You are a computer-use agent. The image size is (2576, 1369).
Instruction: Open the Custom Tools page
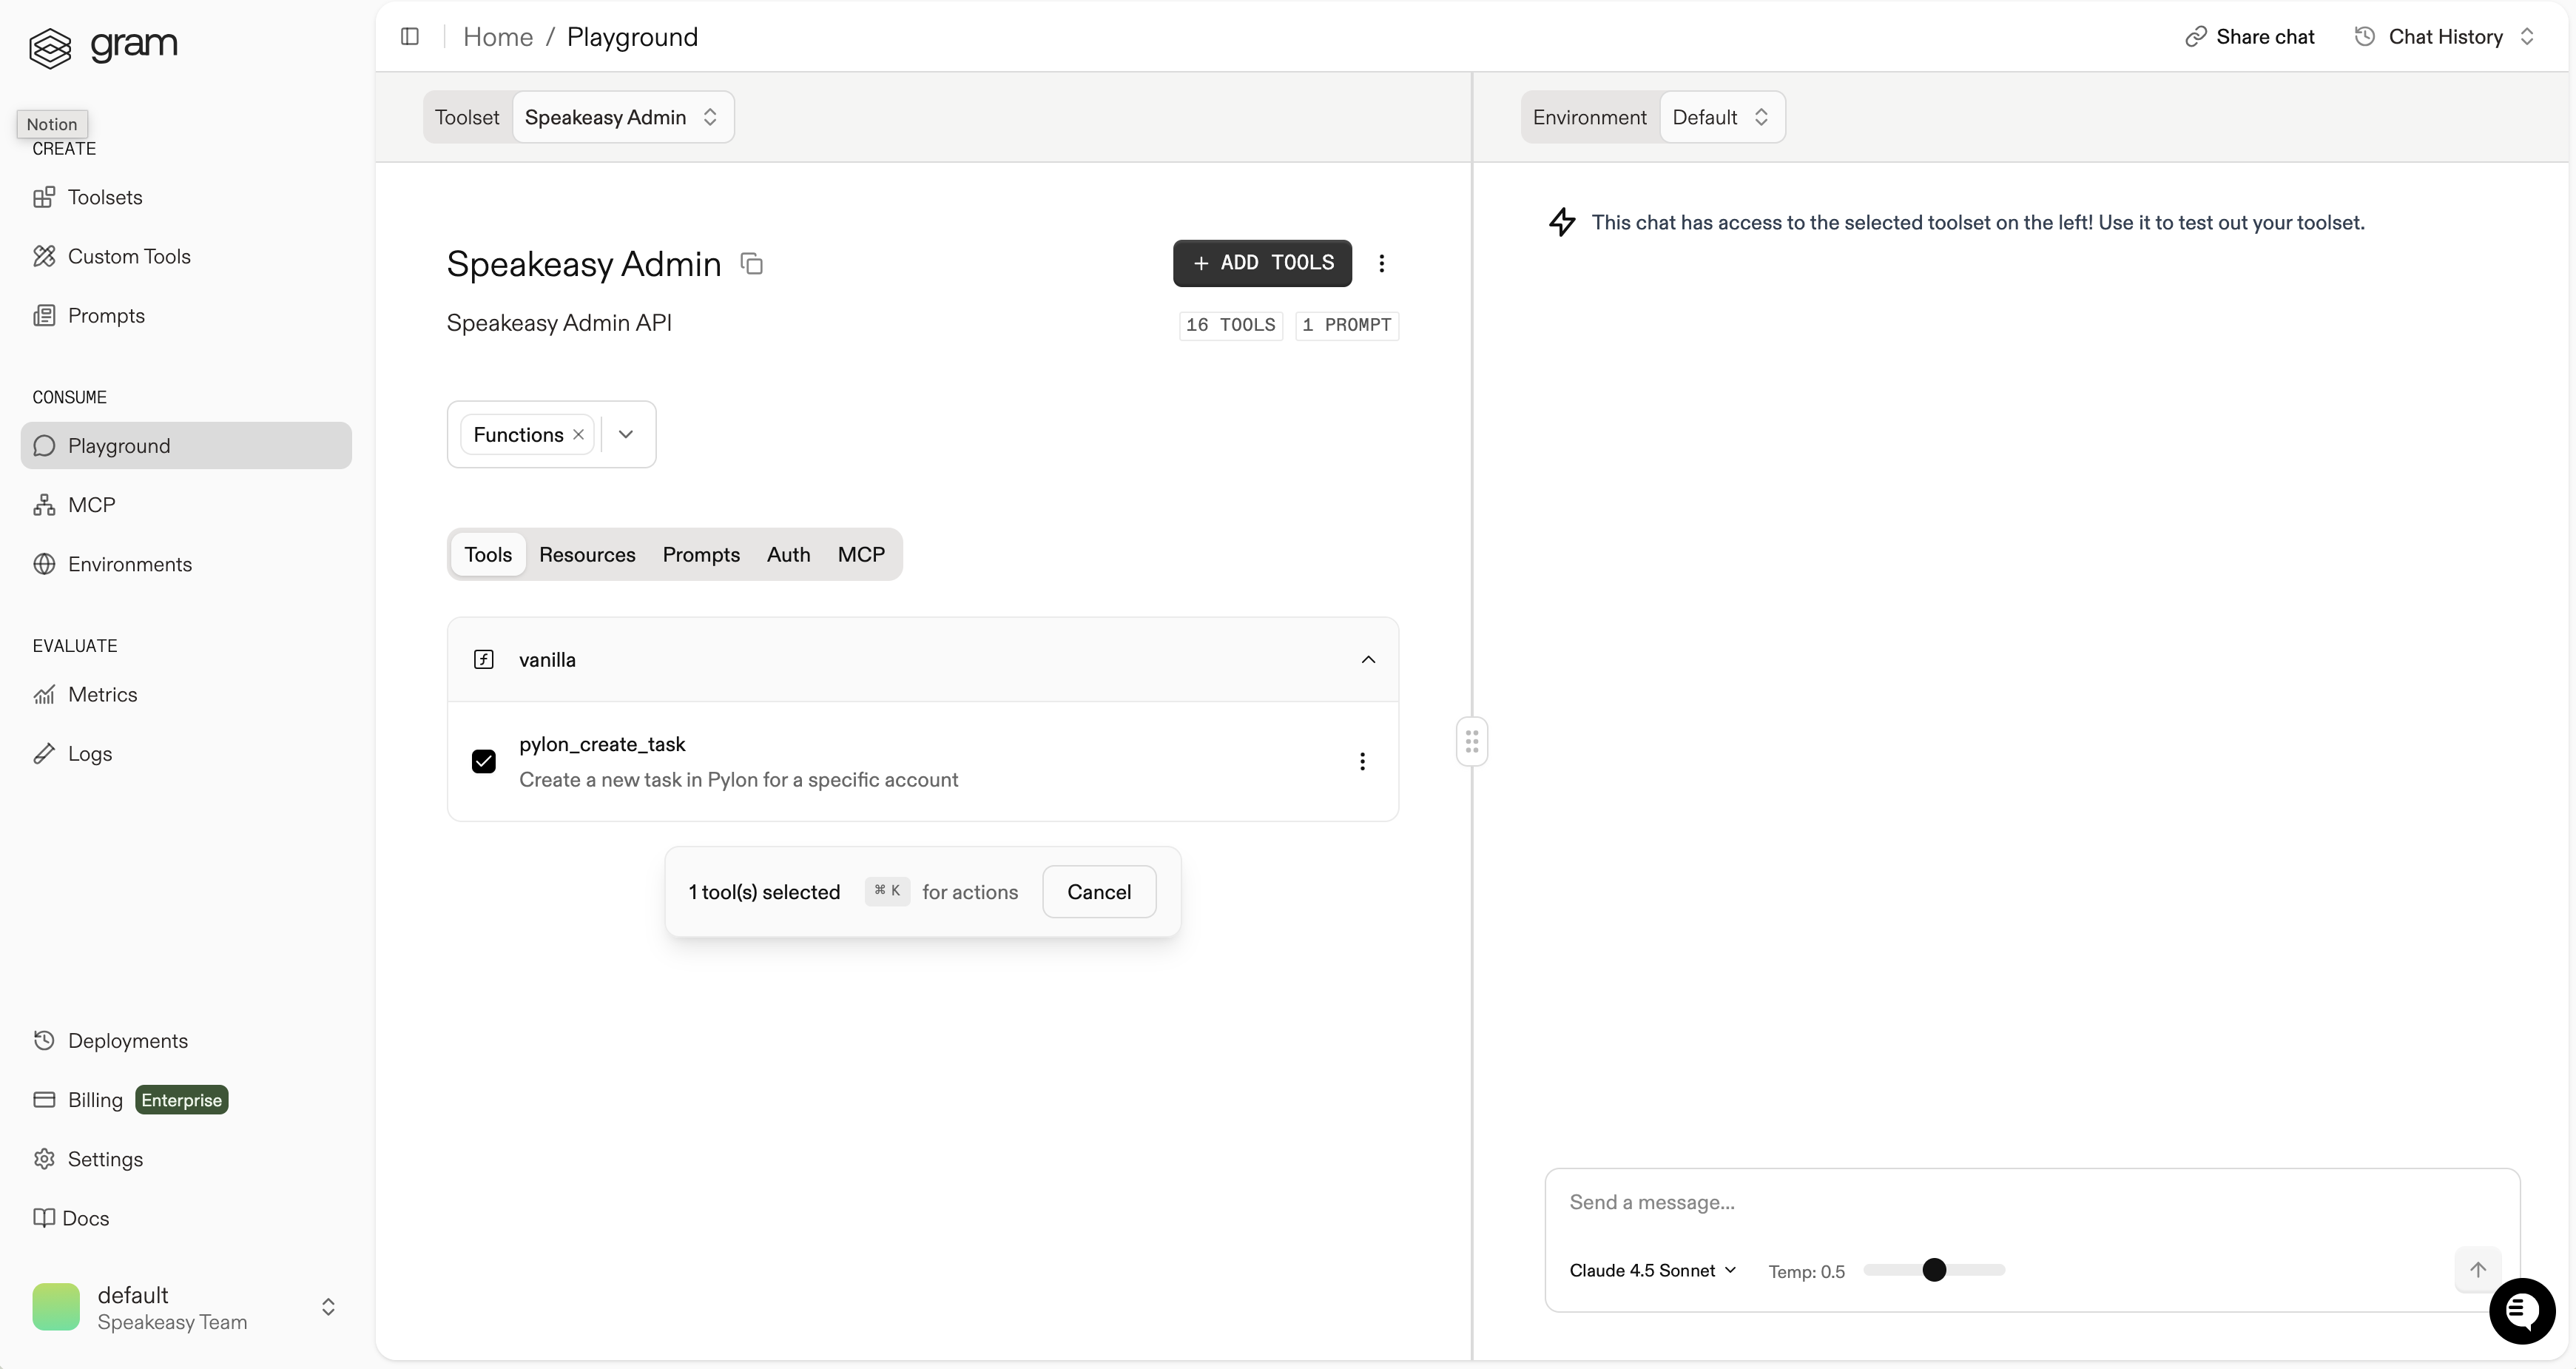(128, 256)
